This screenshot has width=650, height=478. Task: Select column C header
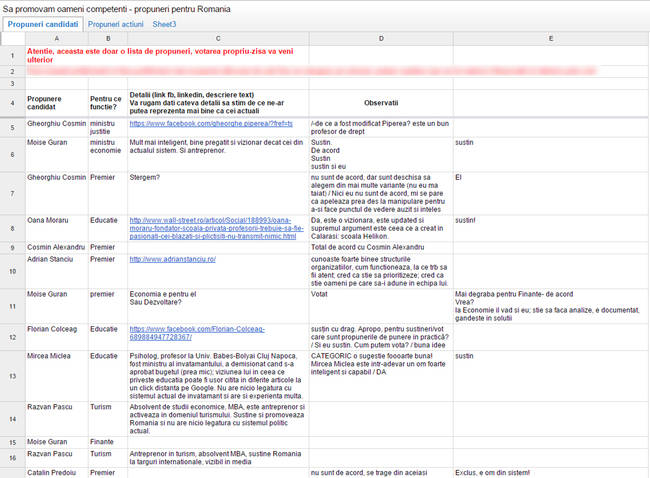pos(218,39)
